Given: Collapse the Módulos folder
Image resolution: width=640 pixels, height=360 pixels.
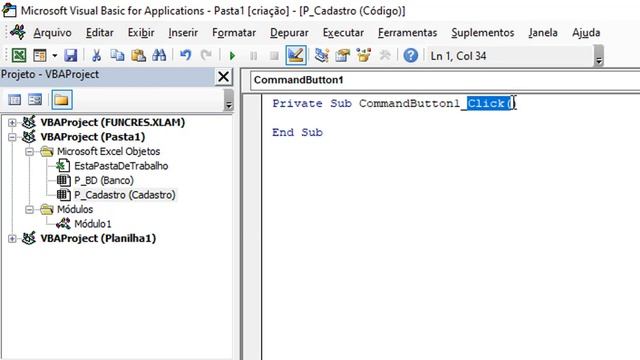Looking at the screenshot, I should click(x=29, y=210).
